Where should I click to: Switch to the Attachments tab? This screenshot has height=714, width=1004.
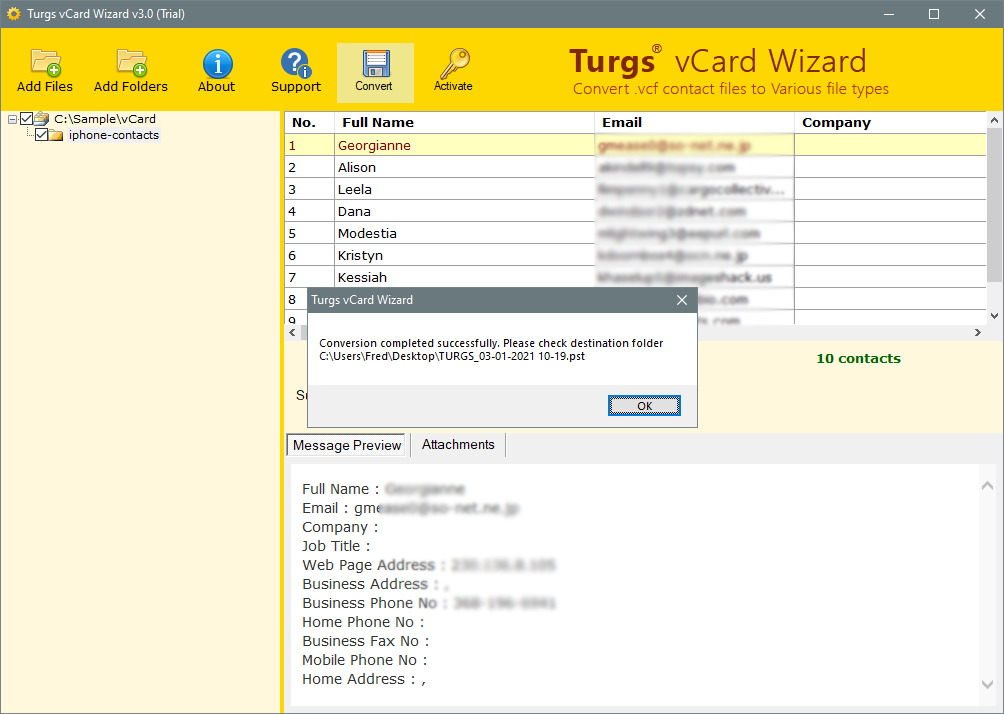click(458, 444)
